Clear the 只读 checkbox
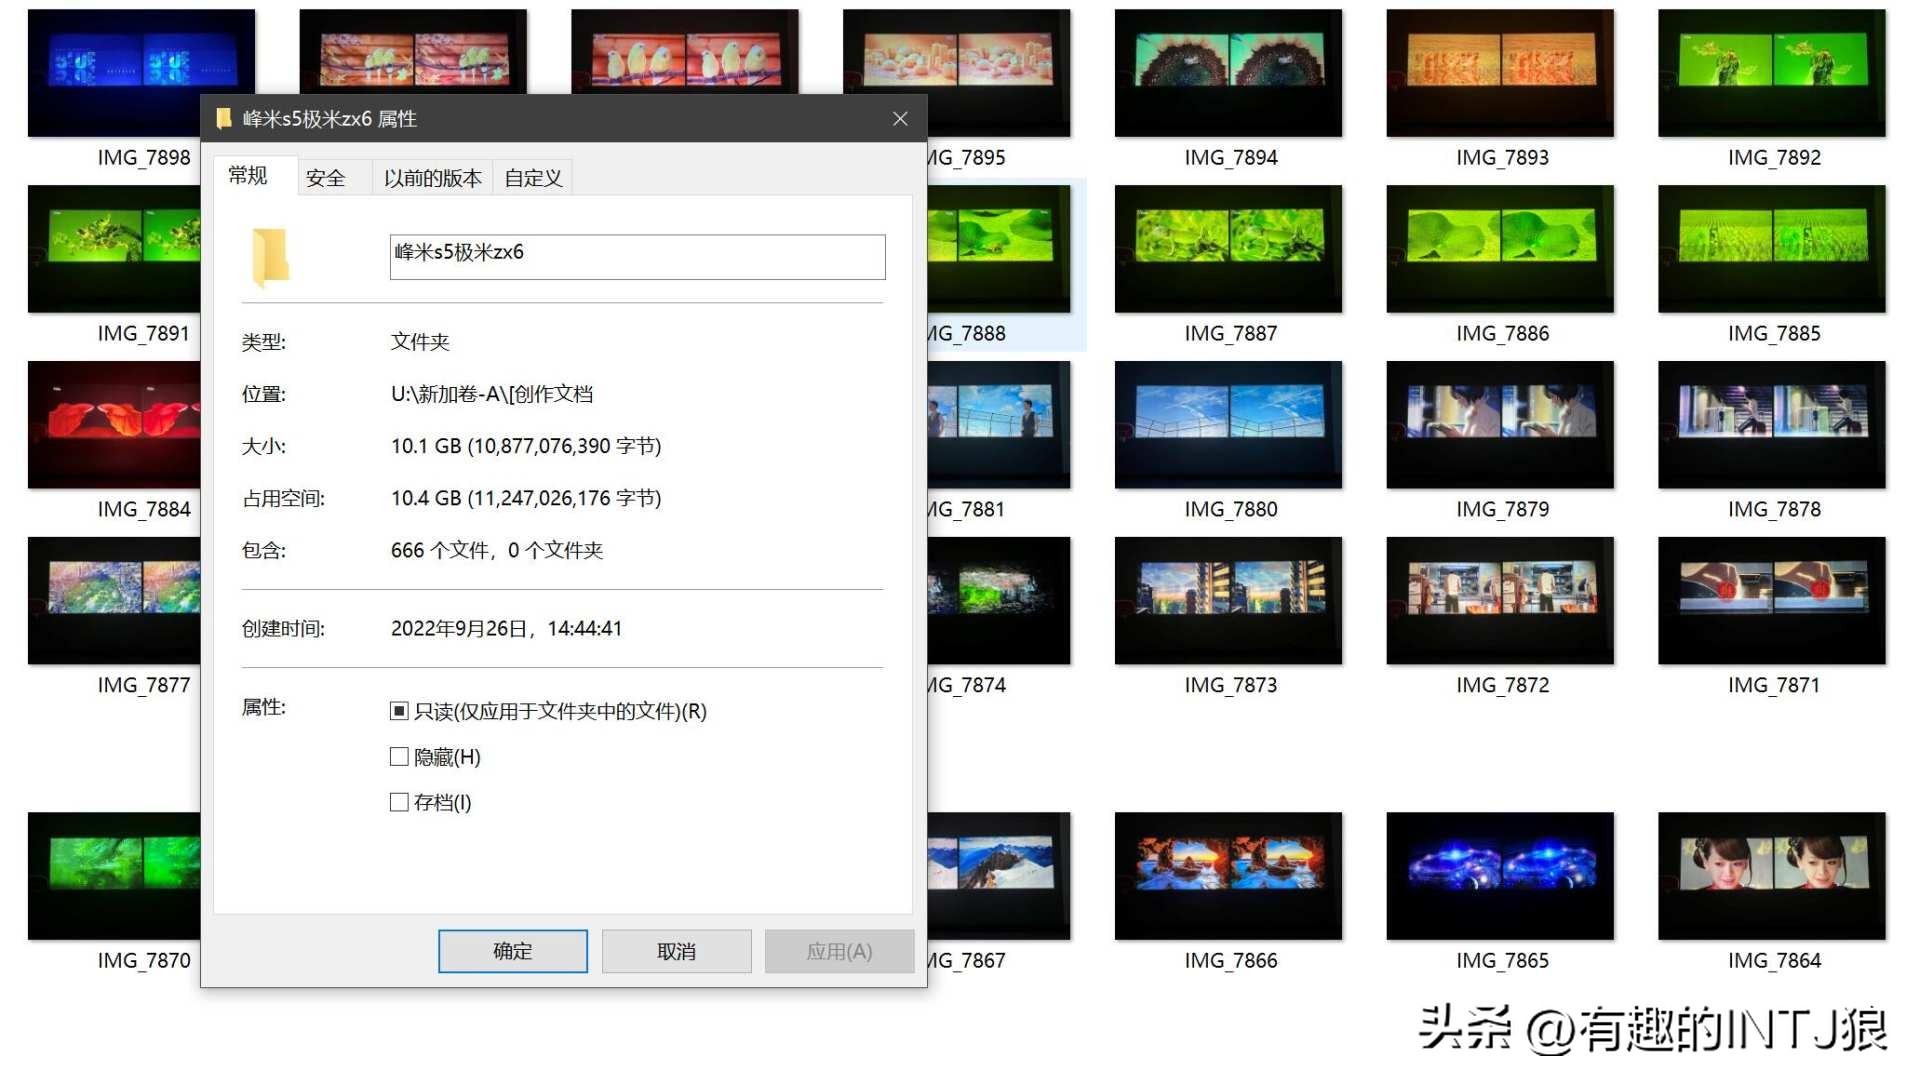The image size is (1920, 1084). pos(399,710)
